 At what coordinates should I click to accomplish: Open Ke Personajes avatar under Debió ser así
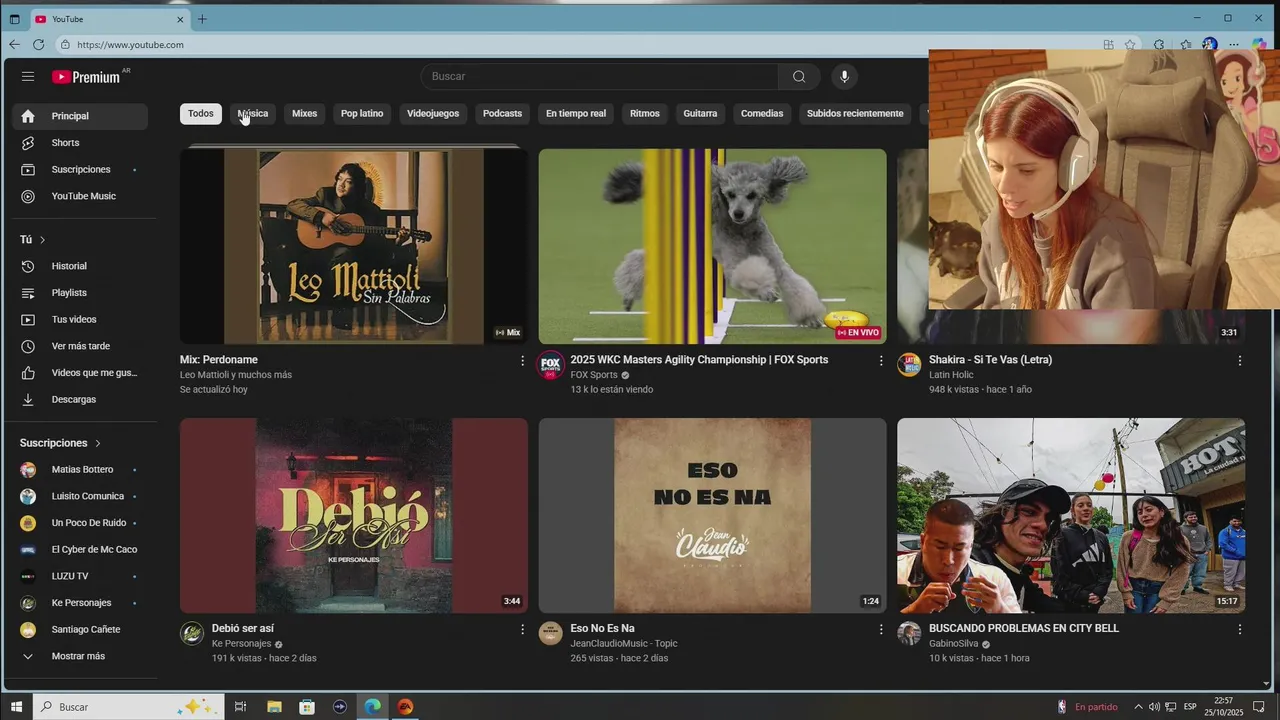tap(192, 634)
